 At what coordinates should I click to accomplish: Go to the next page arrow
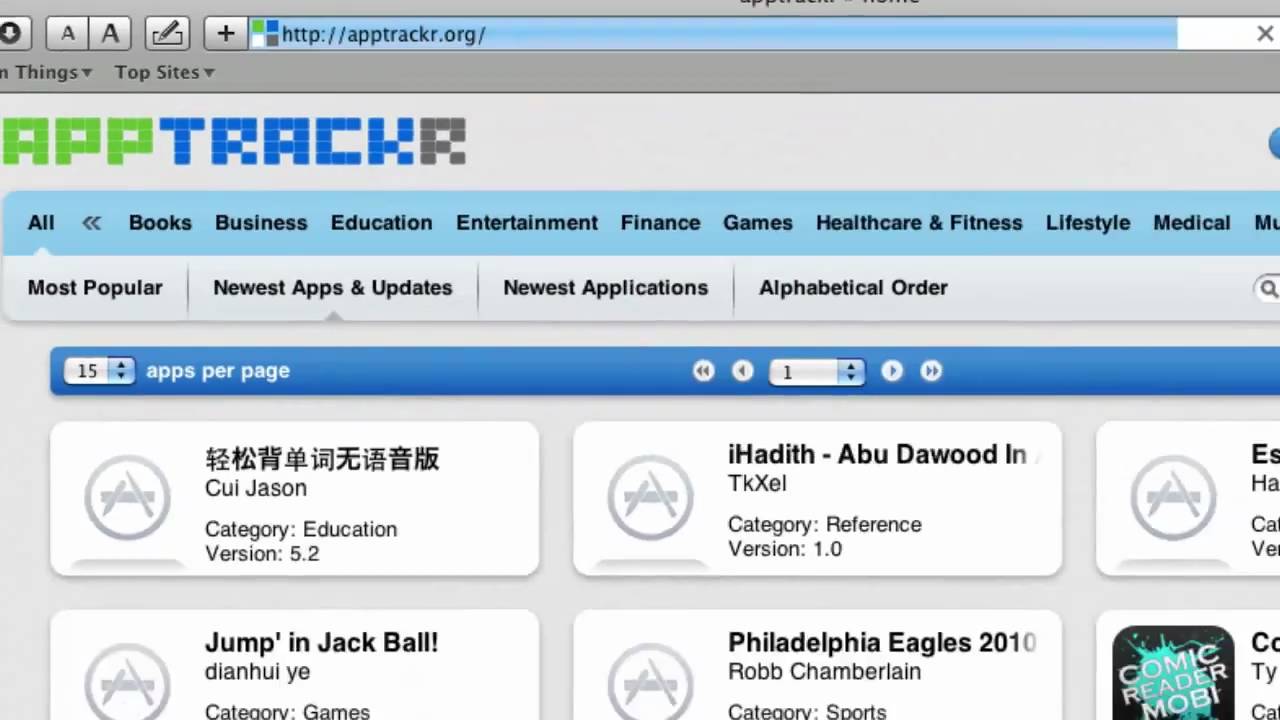(892, 371)
